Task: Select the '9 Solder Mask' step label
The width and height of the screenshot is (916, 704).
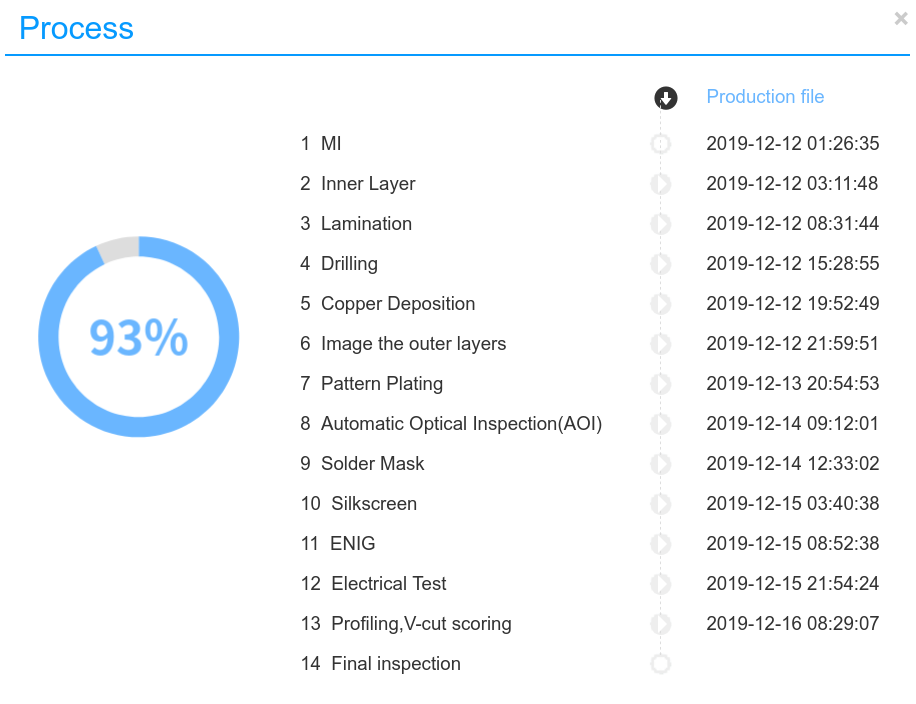Action: (362, 463)
